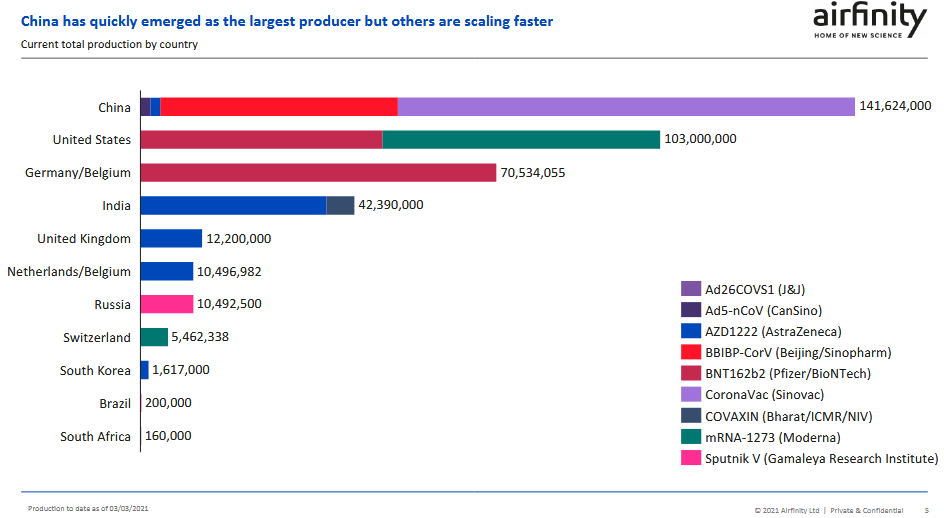944x518 pixels.
Task: Click the Sputnik V (Gamaleya Research Institute) legend label
Action: pos(822,458)
